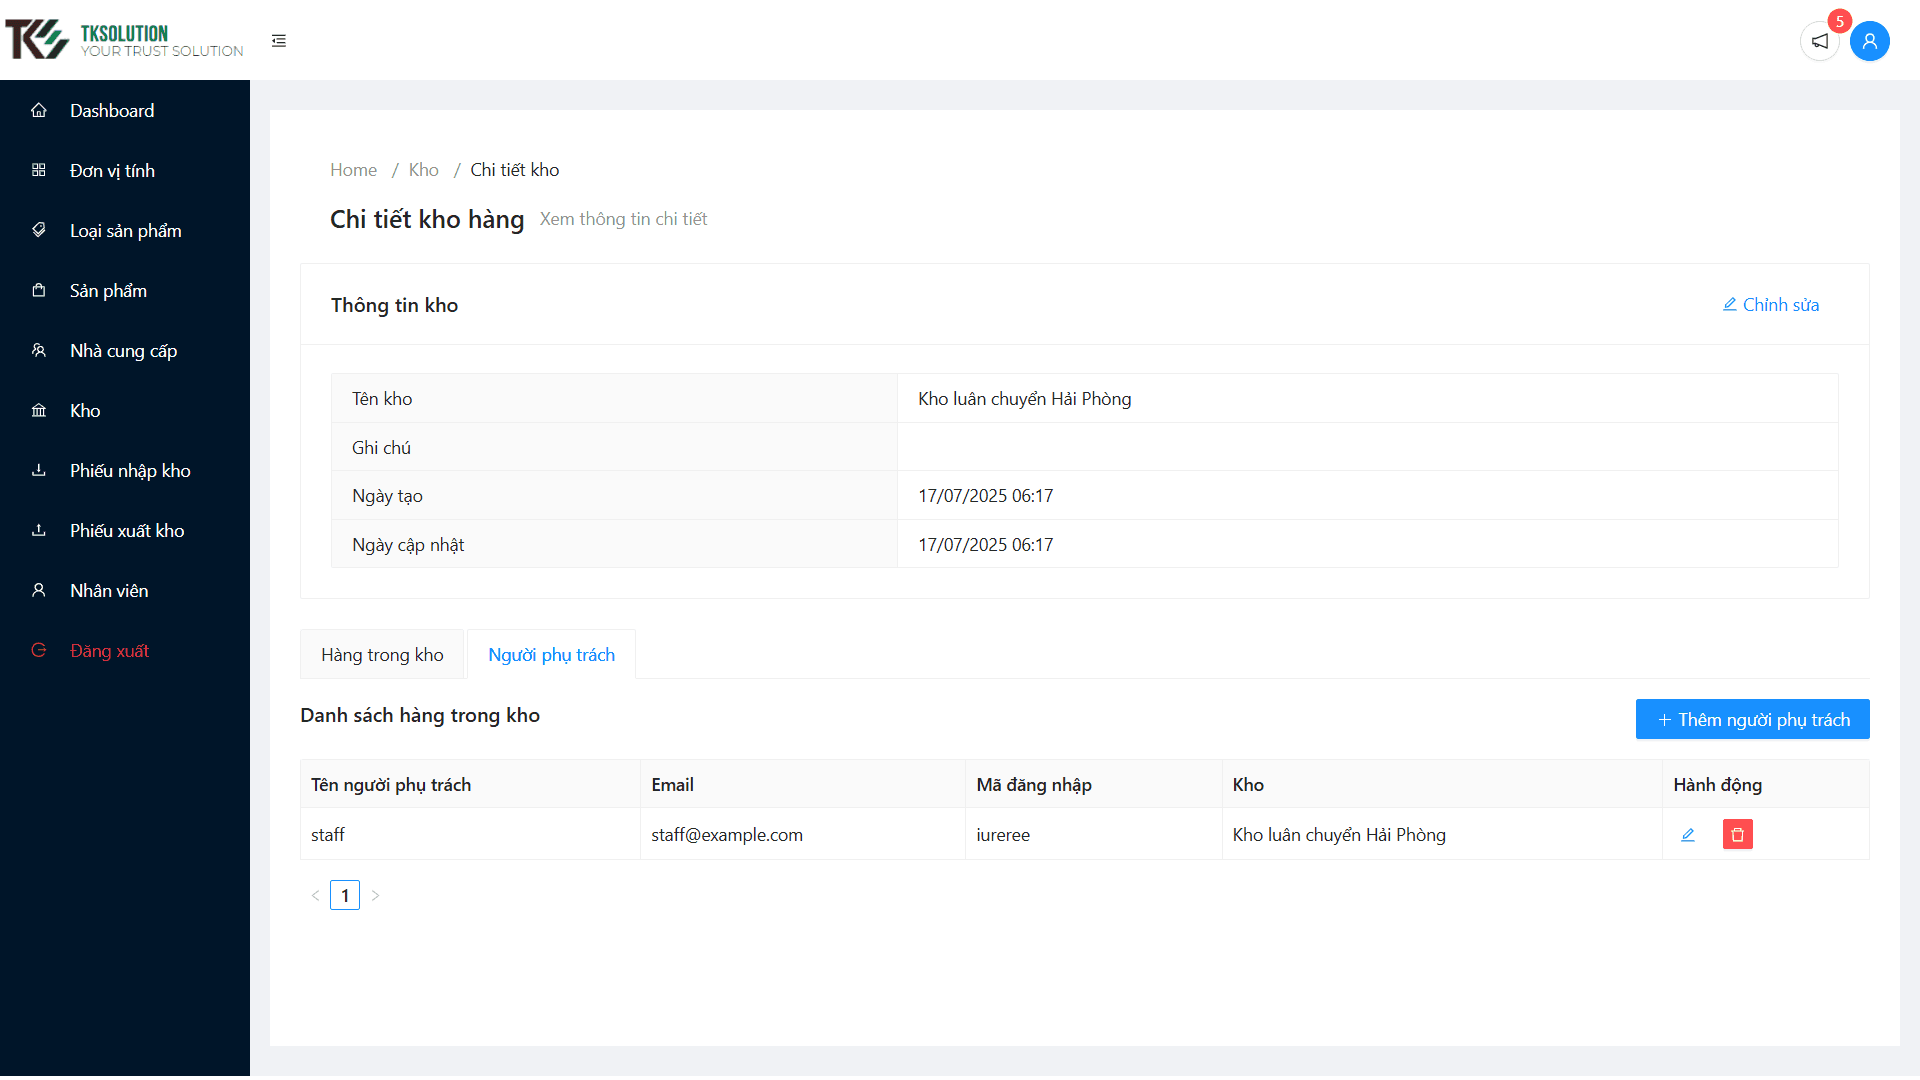Delete staff with red trash icon
Image resolution: width=1920 pixels, height=1080 pixels.
1737,835
